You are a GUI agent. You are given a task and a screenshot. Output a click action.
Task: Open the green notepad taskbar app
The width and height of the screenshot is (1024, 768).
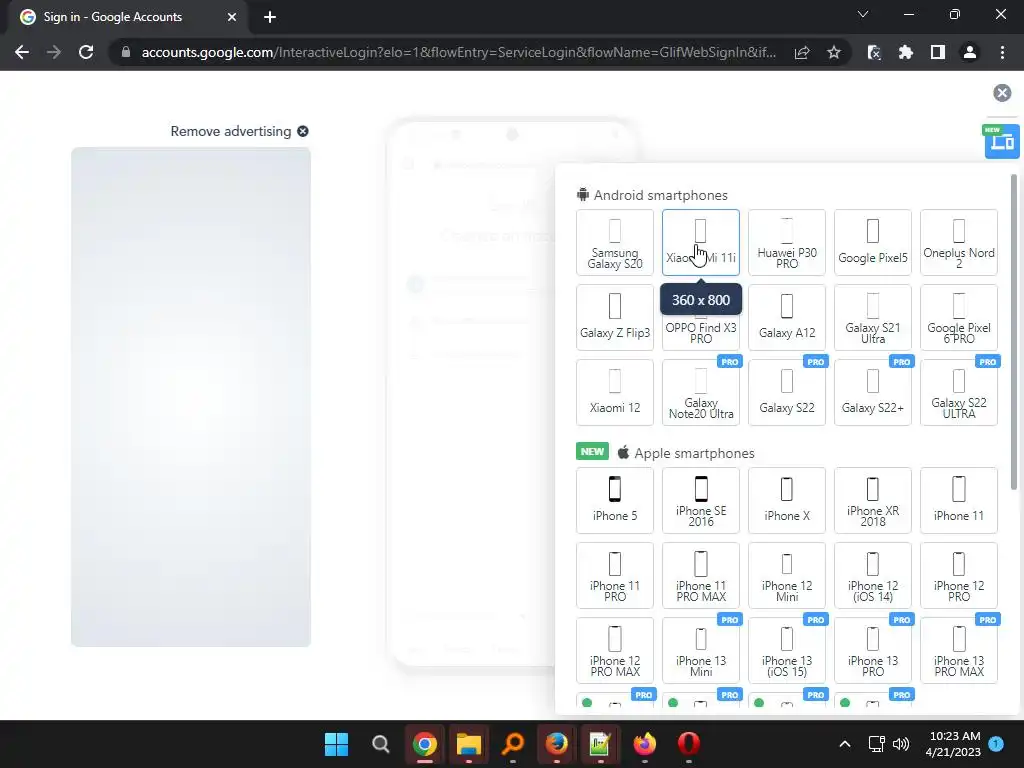600,744
